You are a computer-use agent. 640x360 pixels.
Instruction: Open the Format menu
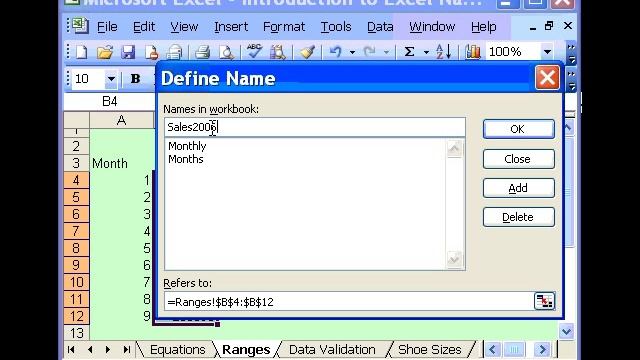click(284, 27)
